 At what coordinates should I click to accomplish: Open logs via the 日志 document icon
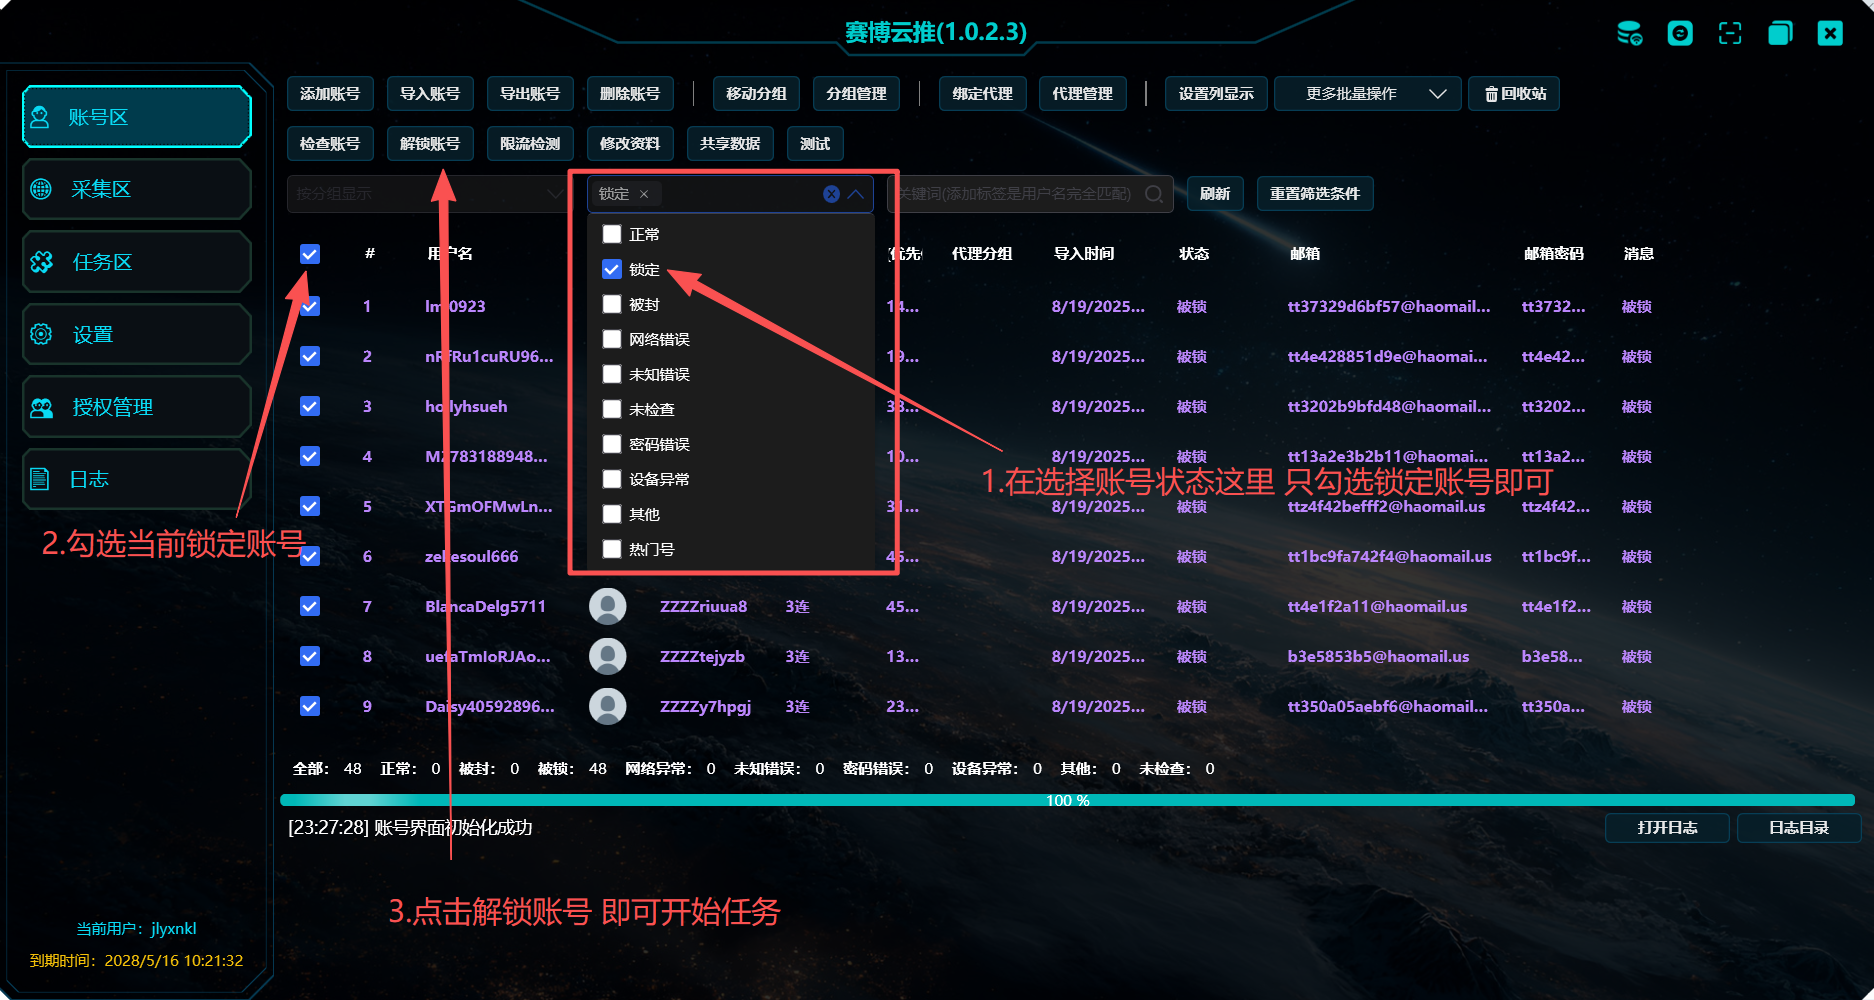click(41, 478)
